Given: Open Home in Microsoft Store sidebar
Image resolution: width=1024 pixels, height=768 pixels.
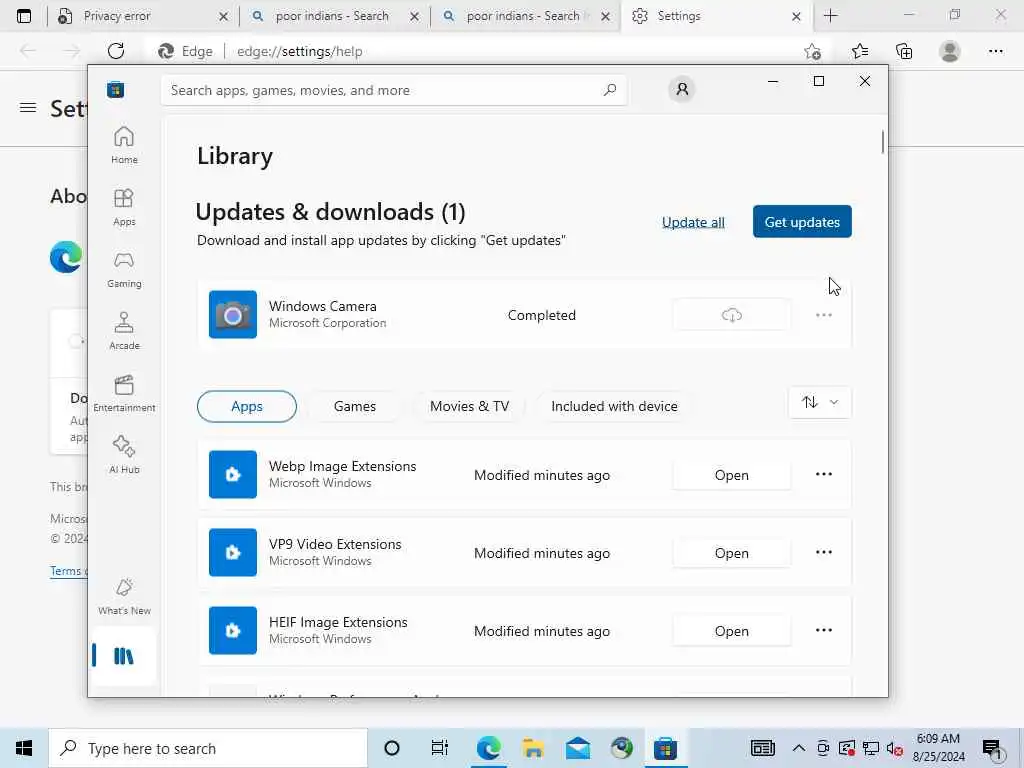Looking at the screenshot, I should click(124, 145).
